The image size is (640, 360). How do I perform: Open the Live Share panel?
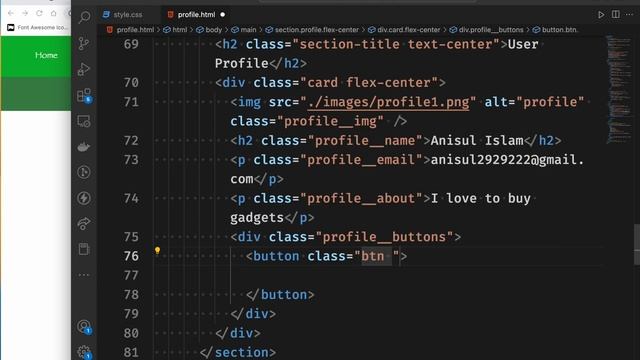[84, 224]
